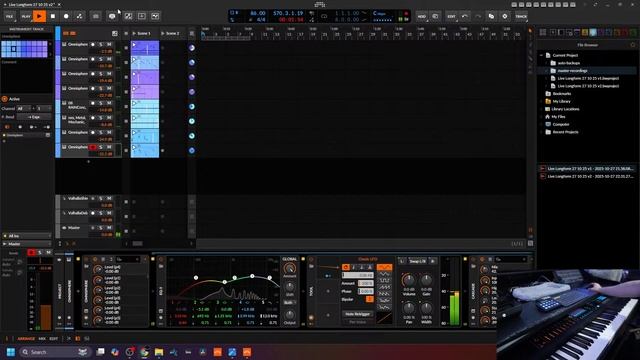Click the yellow browser category icon
The height and width of the screenshot is (360, 640).
585,32
